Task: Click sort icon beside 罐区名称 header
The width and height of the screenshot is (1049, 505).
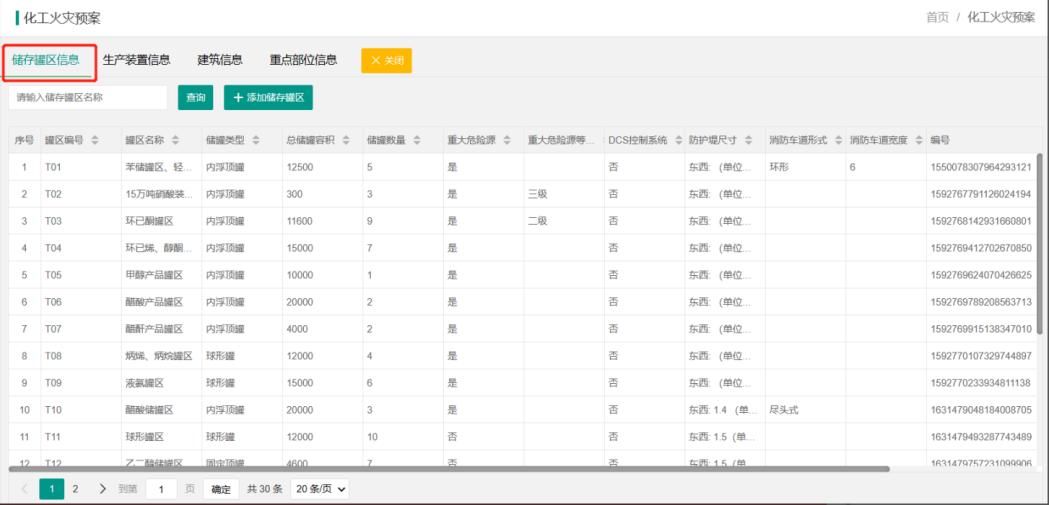Action: (176, 140)
